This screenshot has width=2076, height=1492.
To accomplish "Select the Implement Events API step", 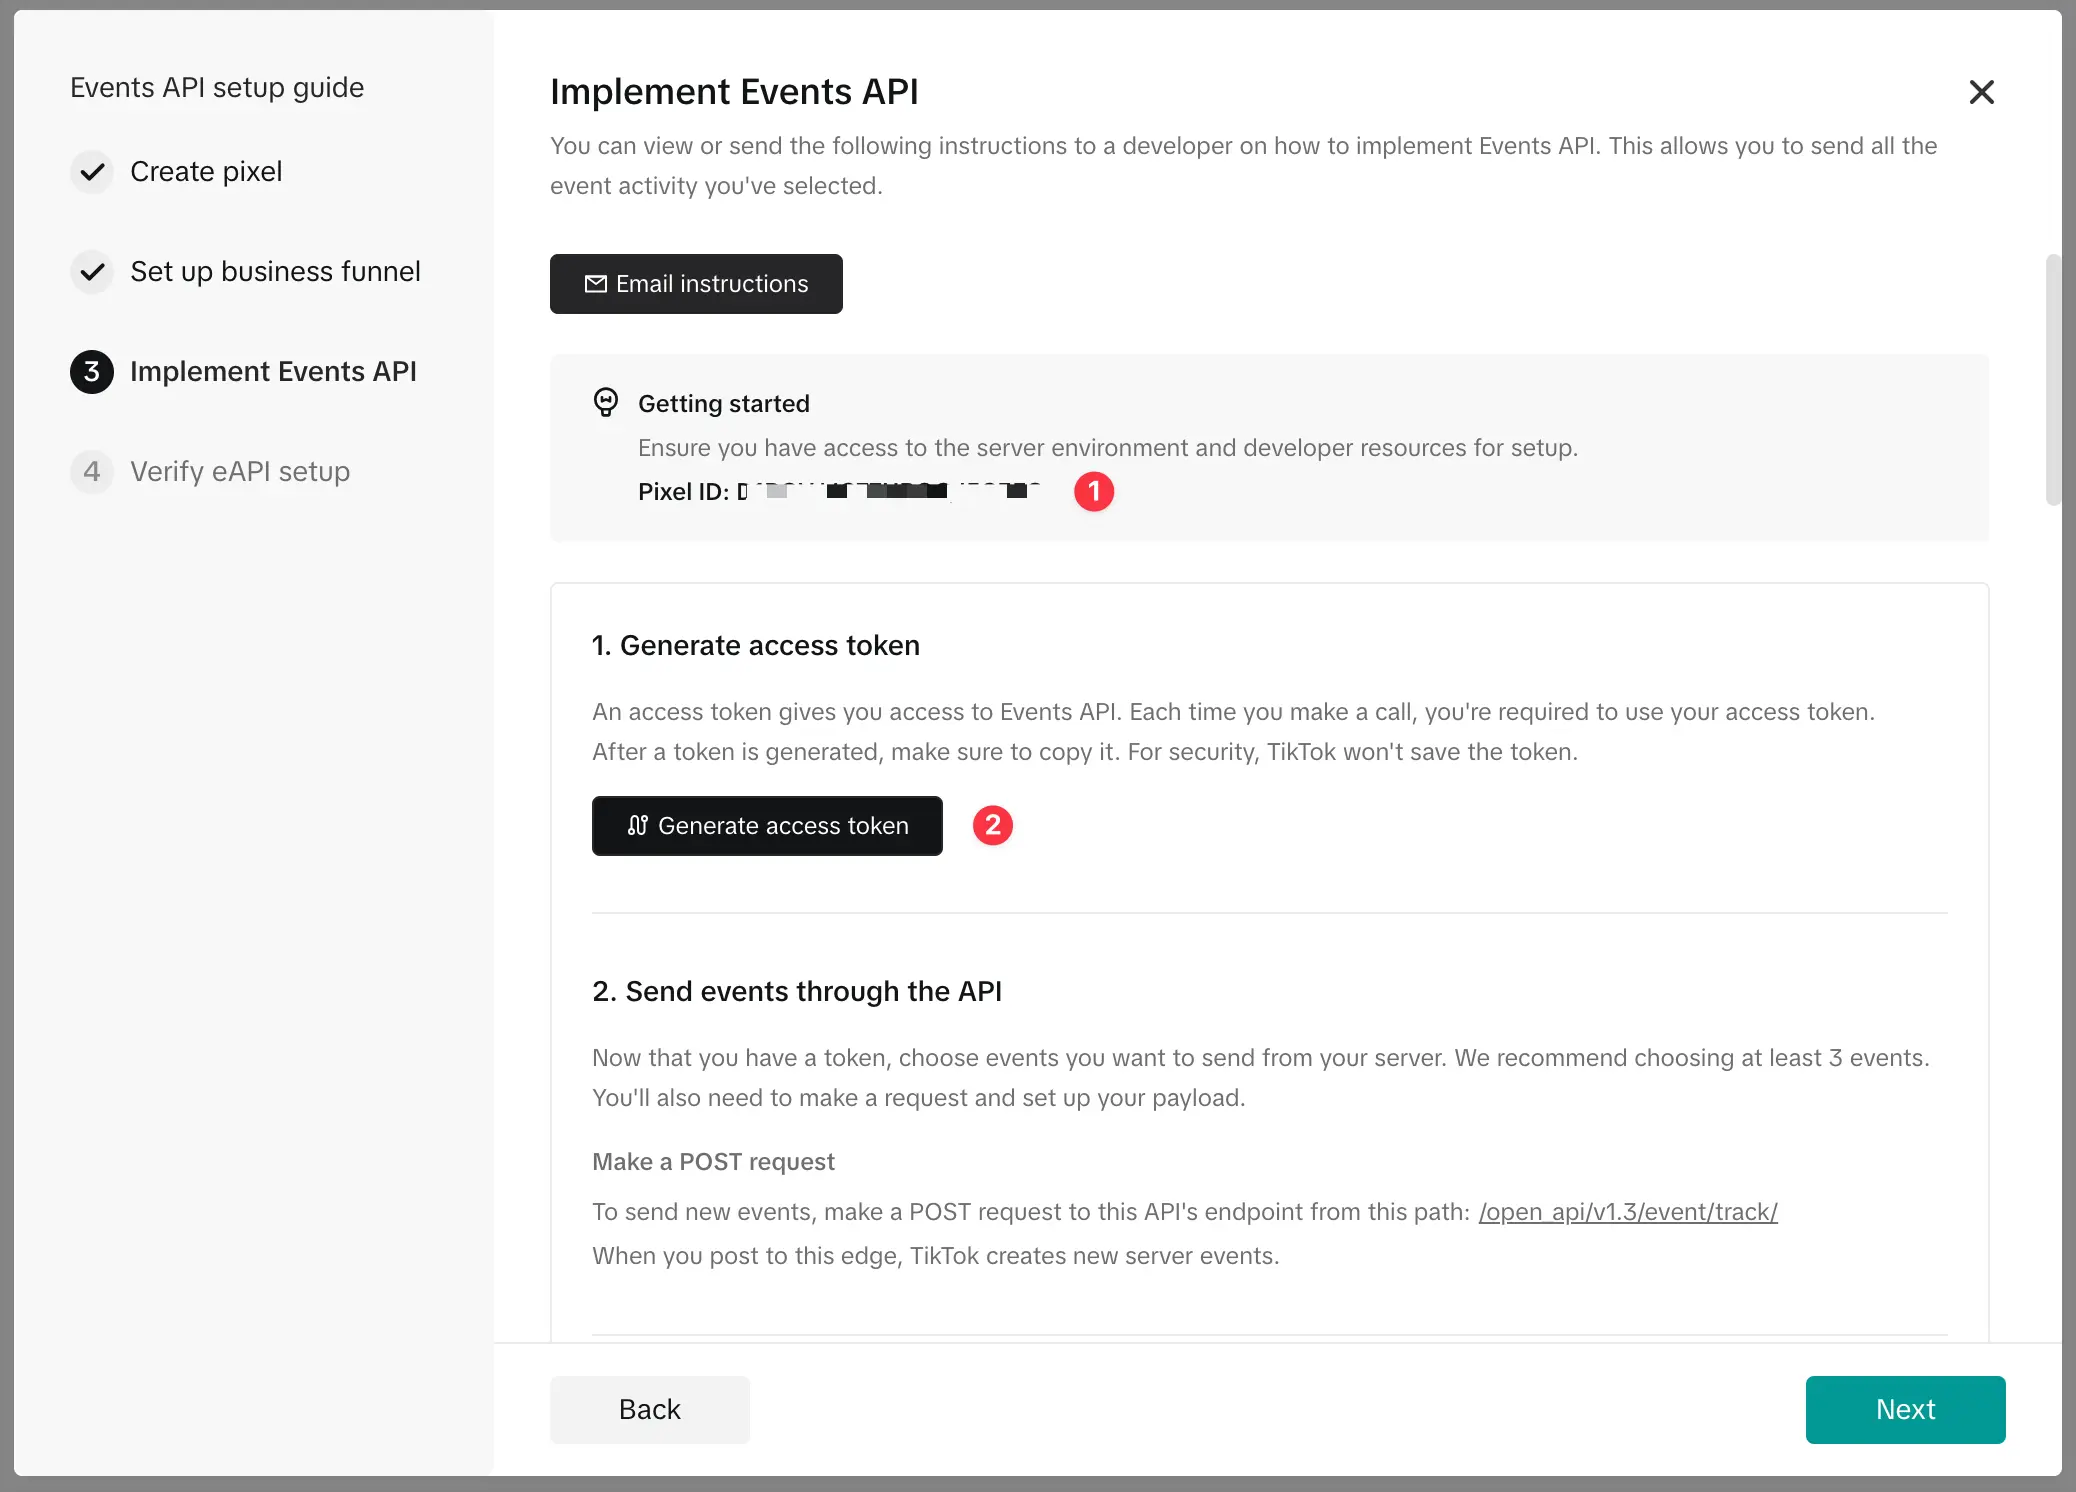I will tap(273, 372).
